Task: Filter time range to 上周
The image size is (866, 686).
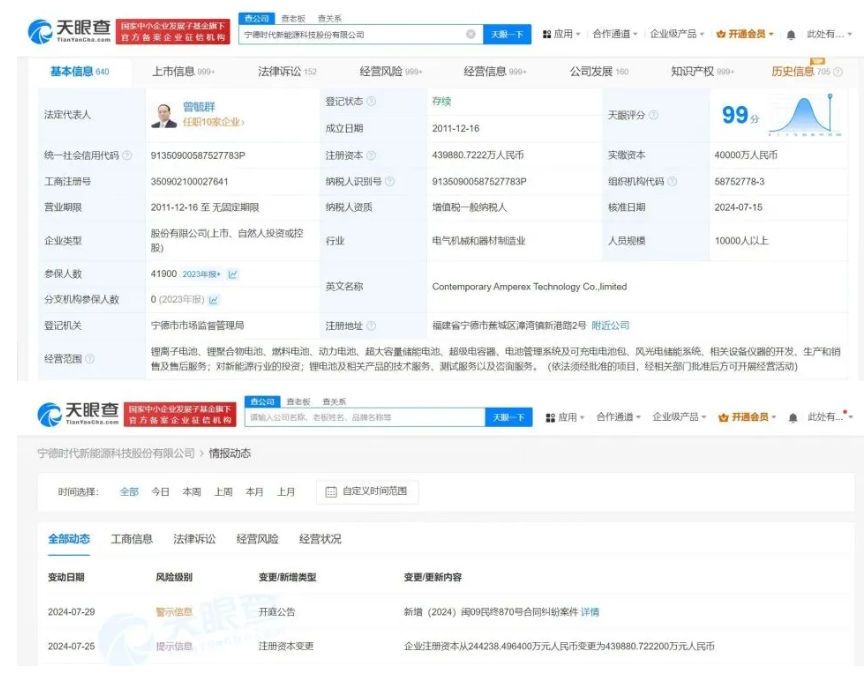Action: pyautogui.click(x=223, y=492)
